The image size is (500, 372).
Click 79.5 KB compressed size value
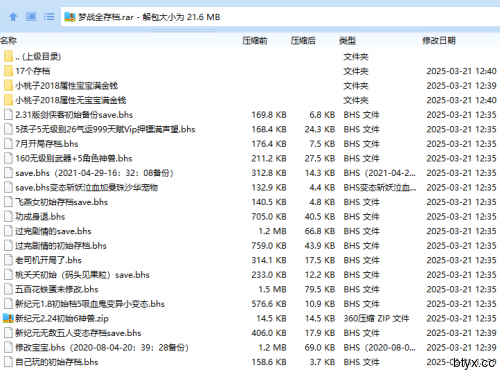(320, 289)
